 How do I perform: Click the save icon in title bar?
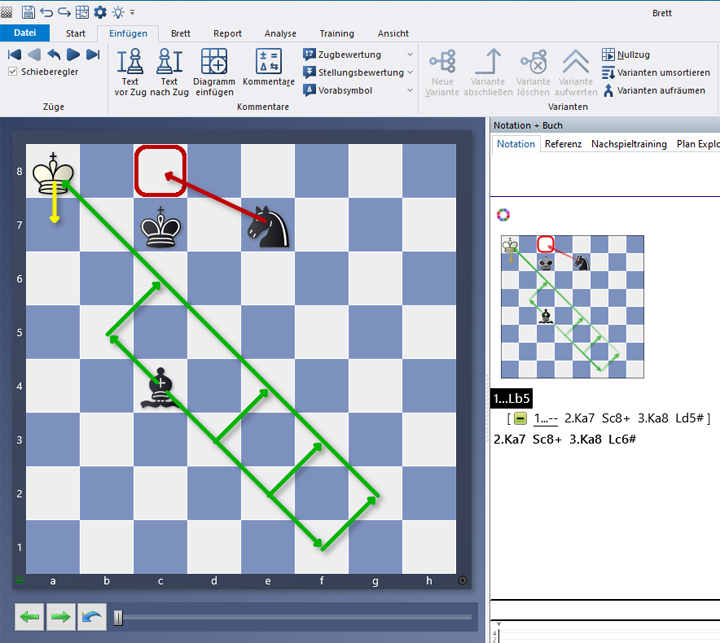pos(27,12)
